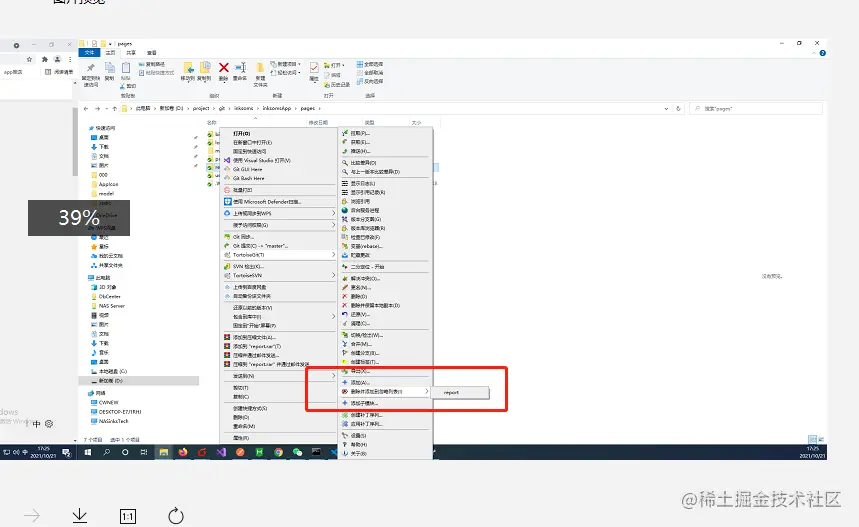Open WeChat from the taskbar

tap(297, 452)
